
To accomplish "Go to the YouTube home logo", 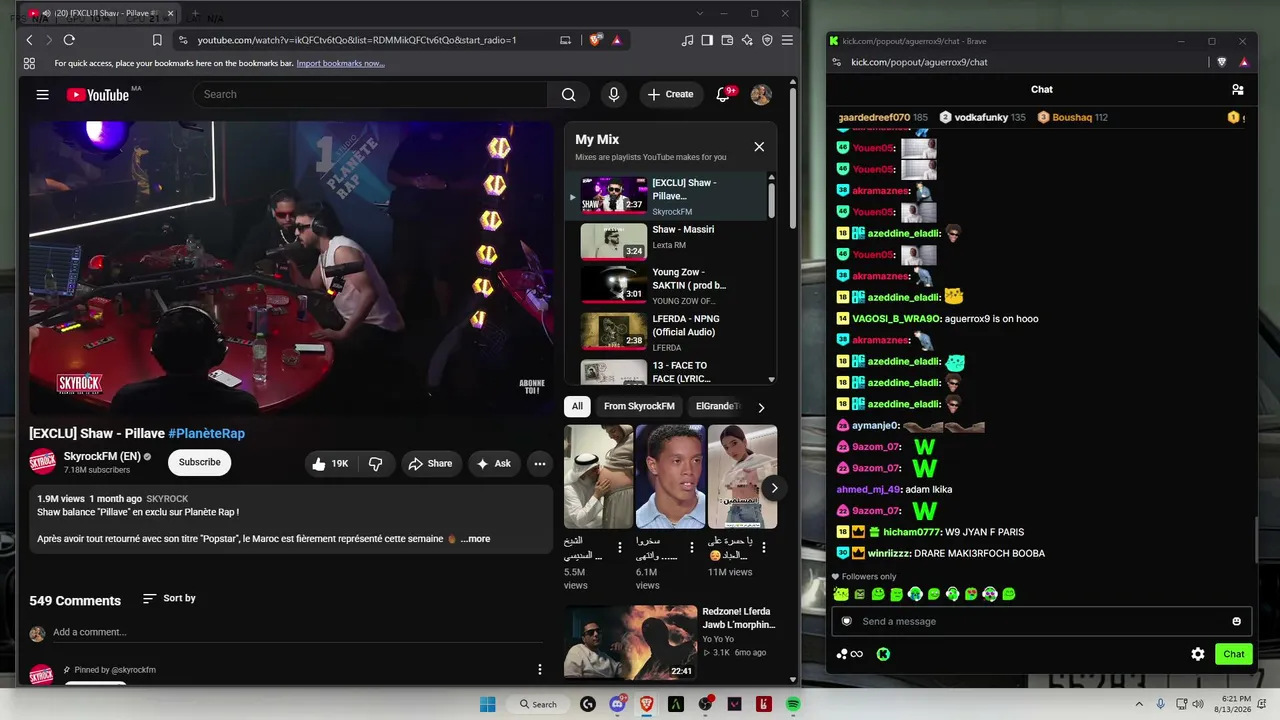I will click(x=98, y=95).
